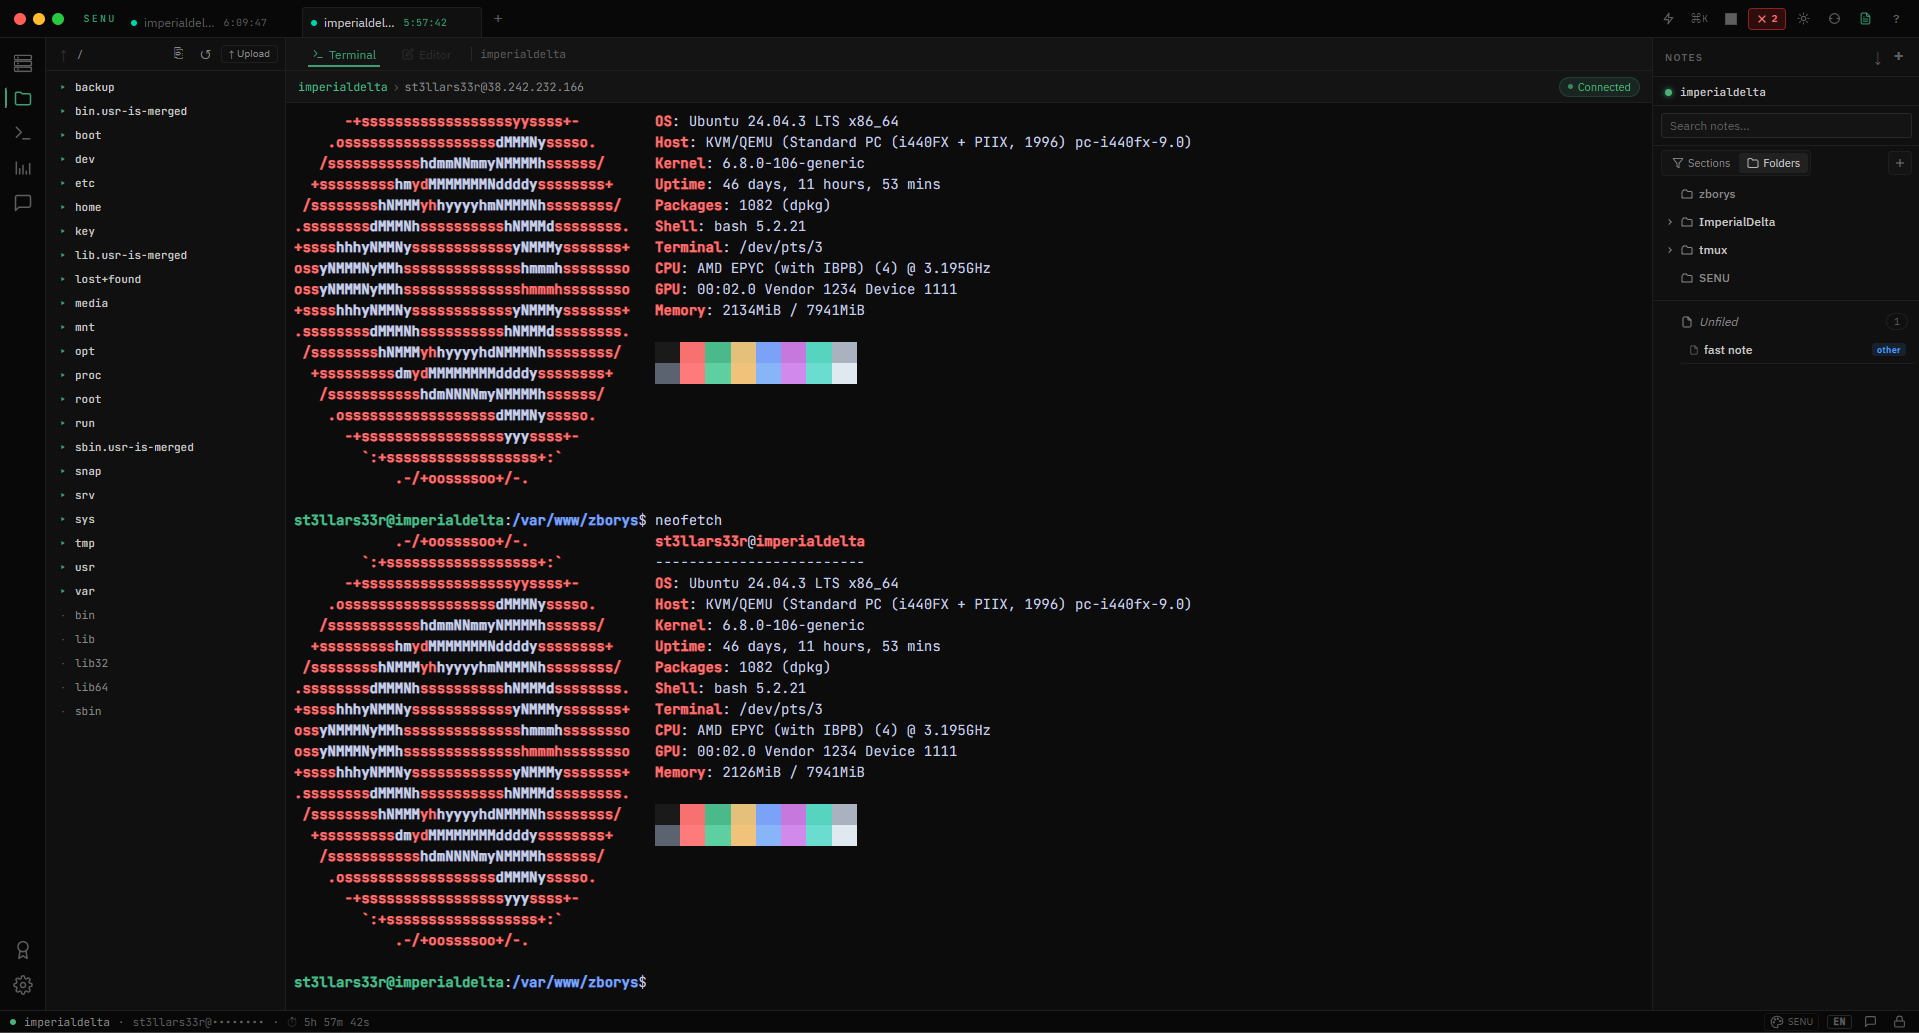The image size is (1919, 1033).
Task: Open the note titled fast note
Action: coord(1727,350)
